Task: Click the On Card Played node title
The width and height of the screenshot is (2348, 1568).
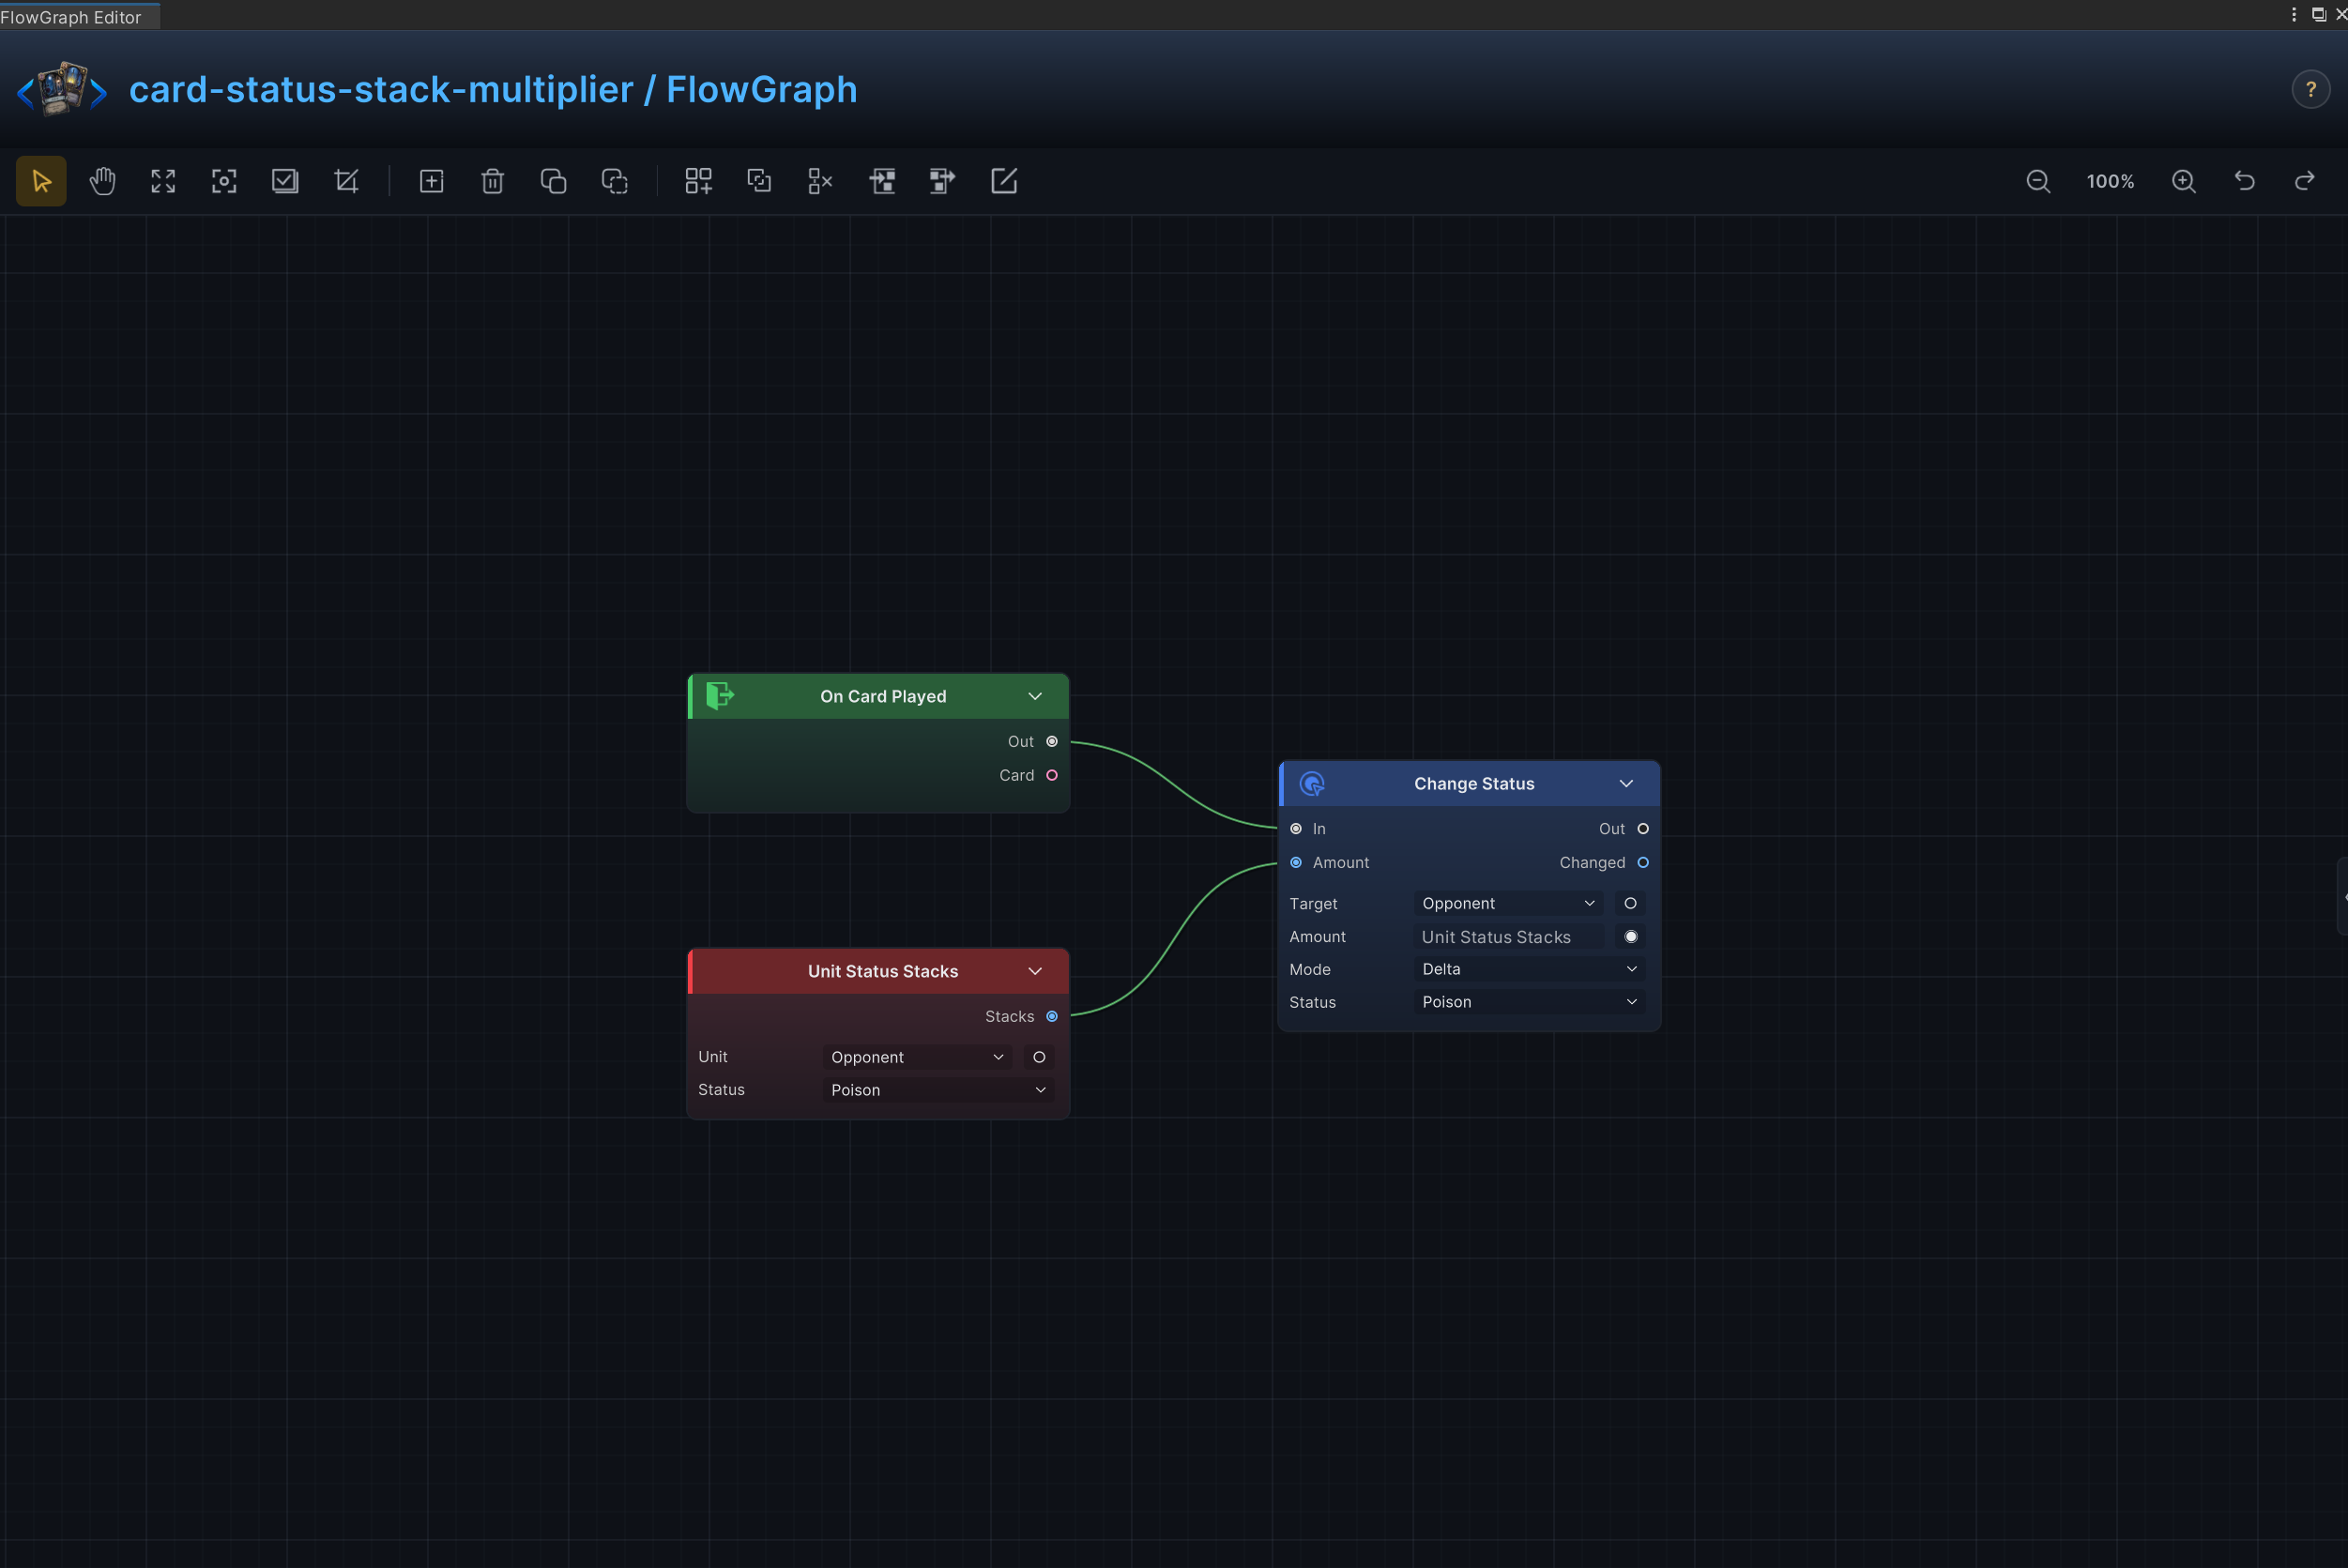Action: [x=883, y=696]
